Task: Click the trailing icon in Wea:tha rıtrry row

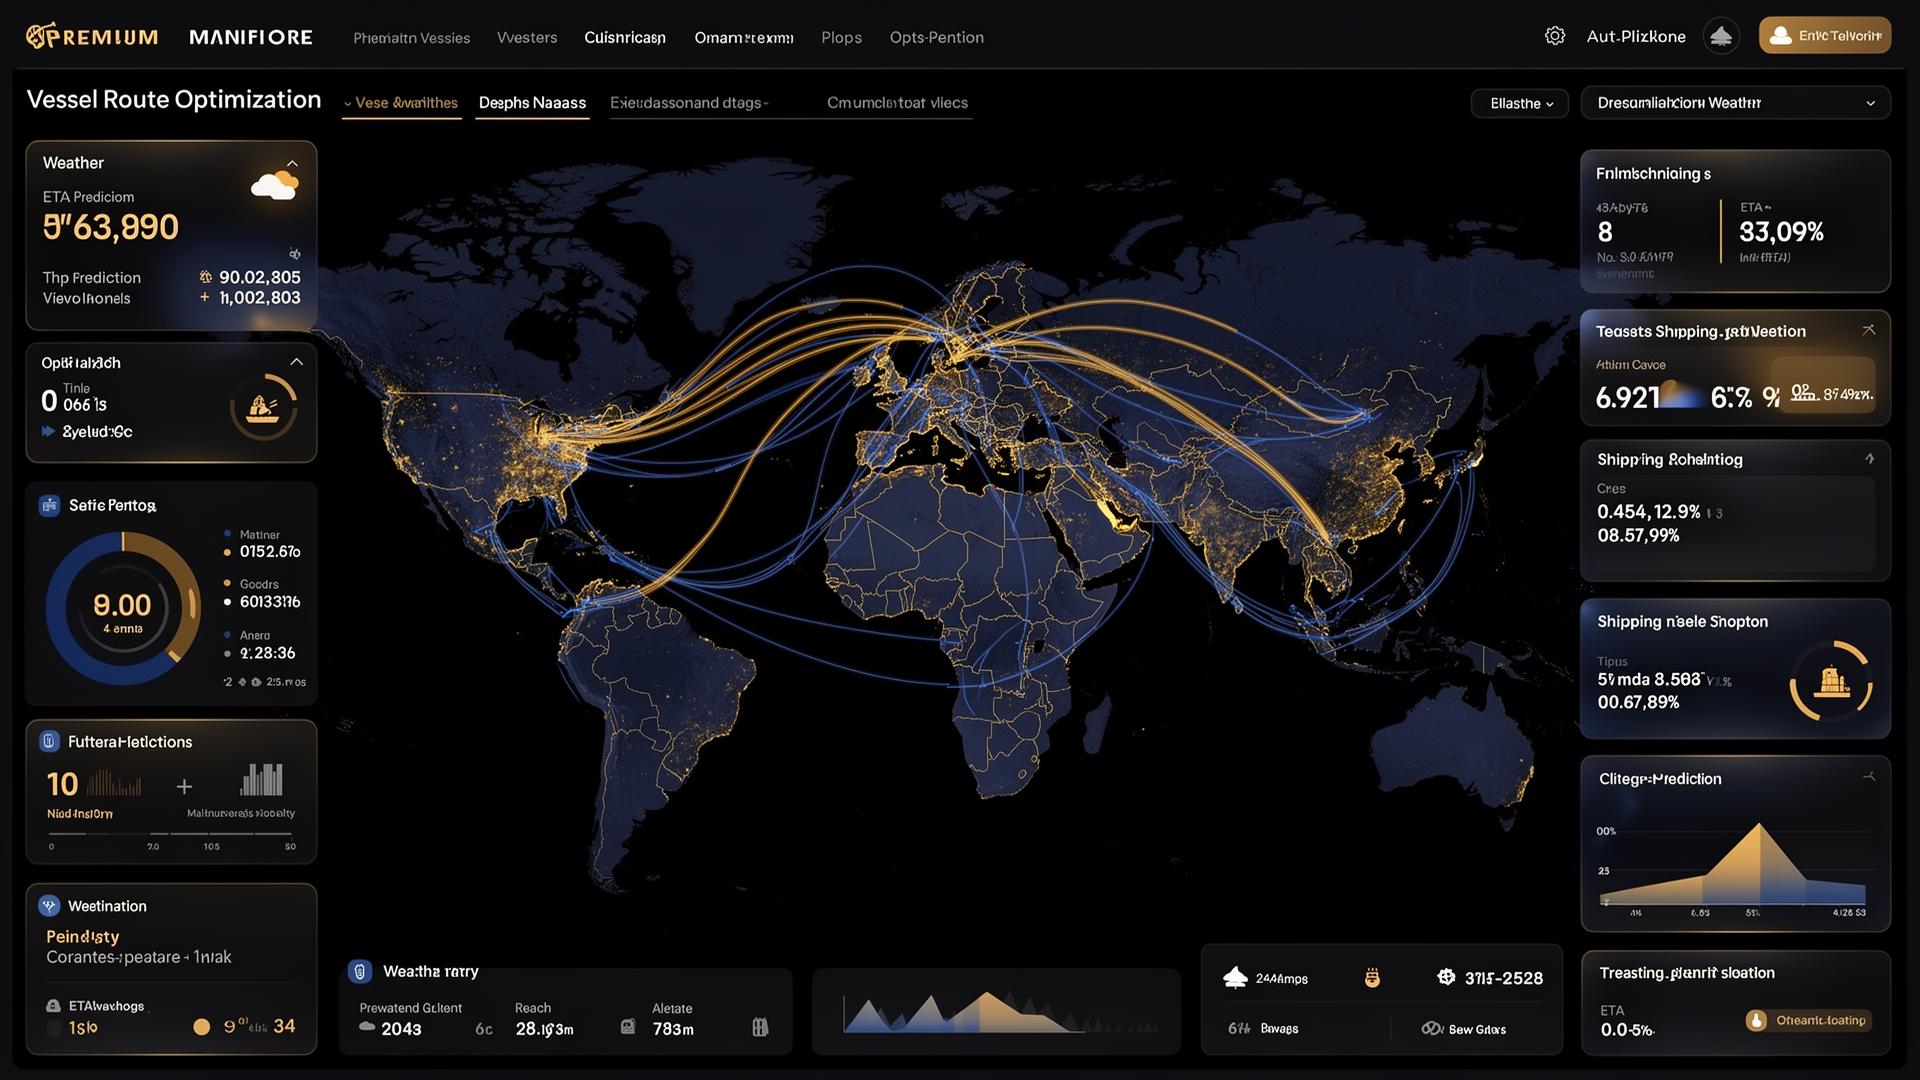Action: 759,1027
